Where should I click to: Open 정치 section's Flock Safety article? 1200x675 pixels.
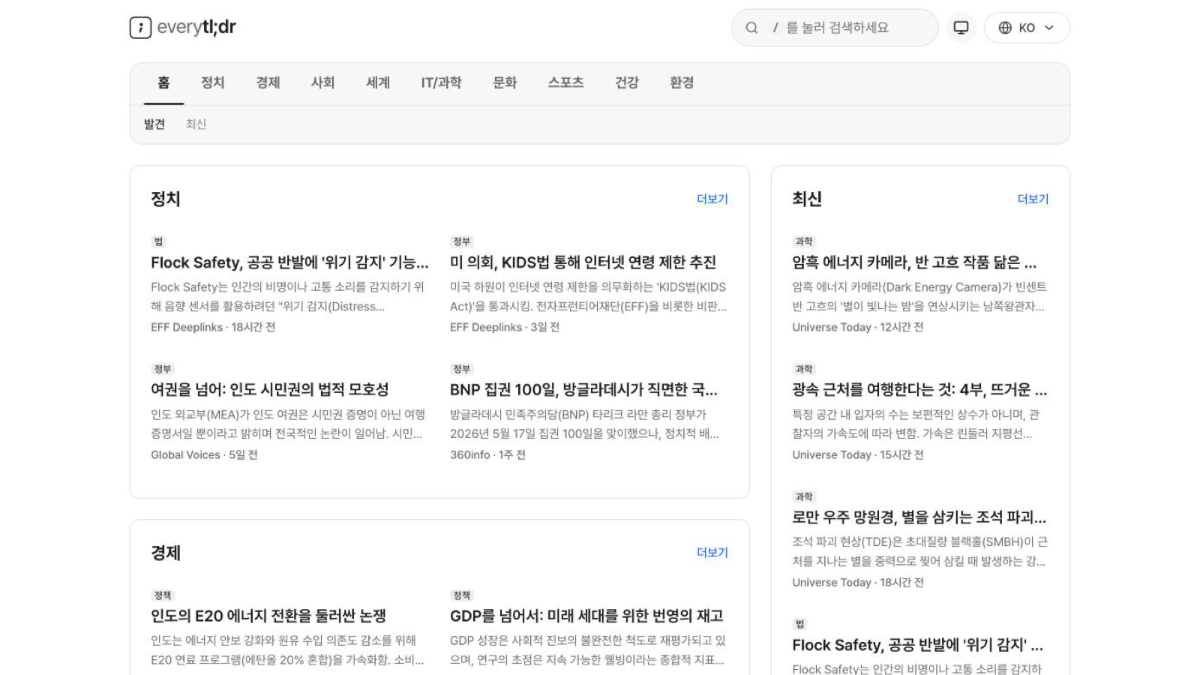[290, 262]
